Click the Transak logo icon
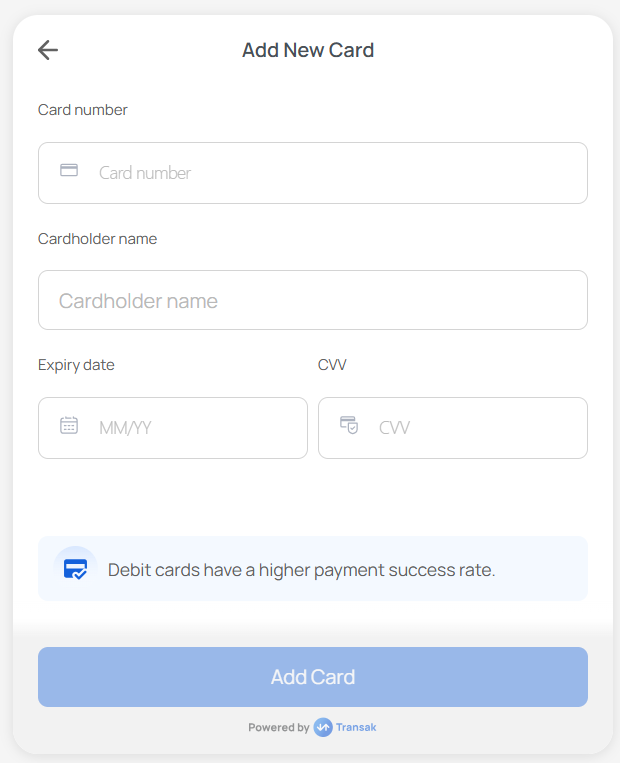Image resolution: width=620 pixels, height=763 pixels. (323, 727)
